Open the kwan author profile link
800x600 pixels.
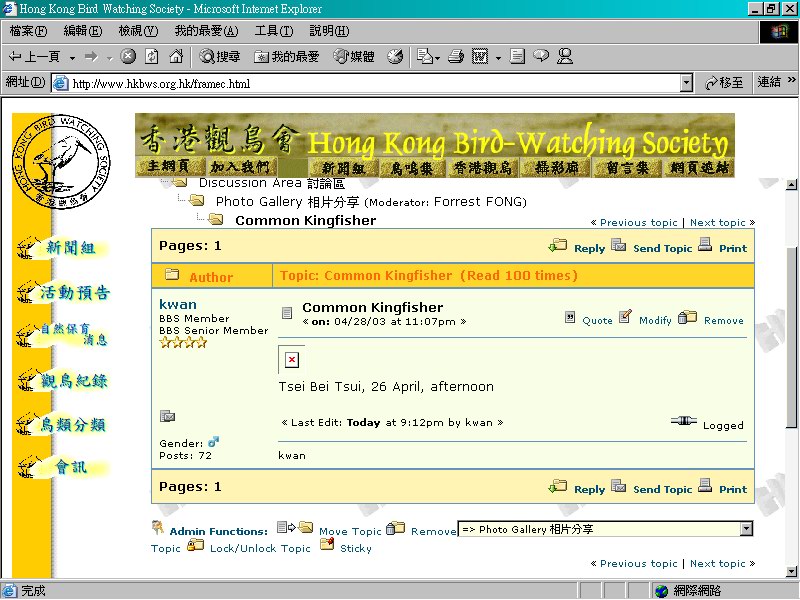coord(178,305)
